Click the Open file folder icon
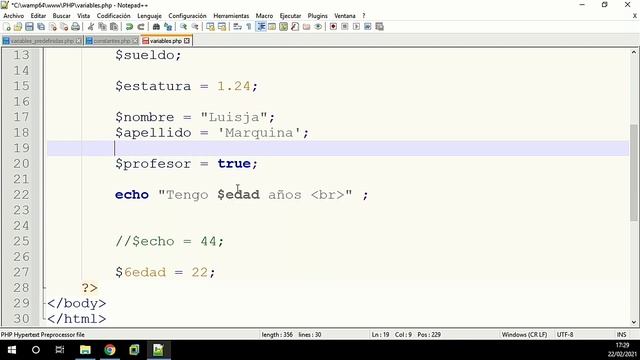Viewport: 640px width, 360px height. point(18,27)
